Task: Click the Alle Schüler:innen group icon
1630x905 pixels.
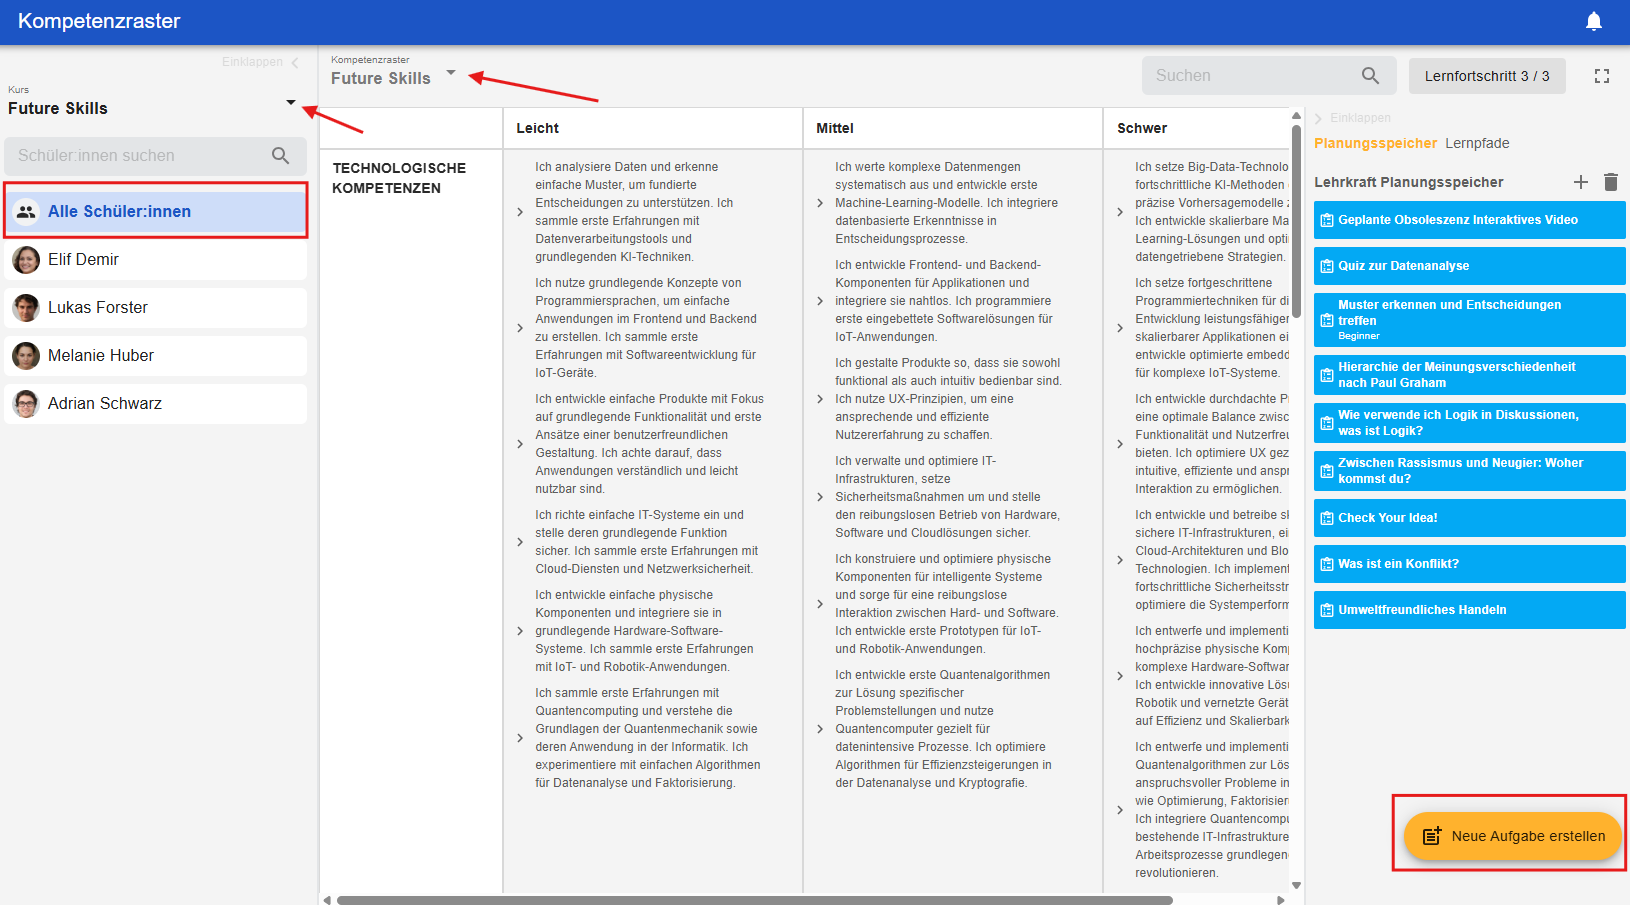Action: [x=26, y=212]
